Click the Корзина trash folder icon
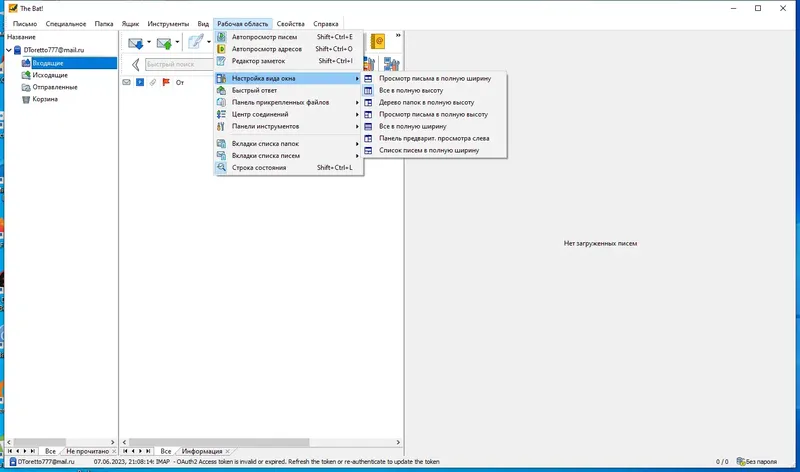The width and height of the screenshot is (800, 472). (x=26, y=99)
